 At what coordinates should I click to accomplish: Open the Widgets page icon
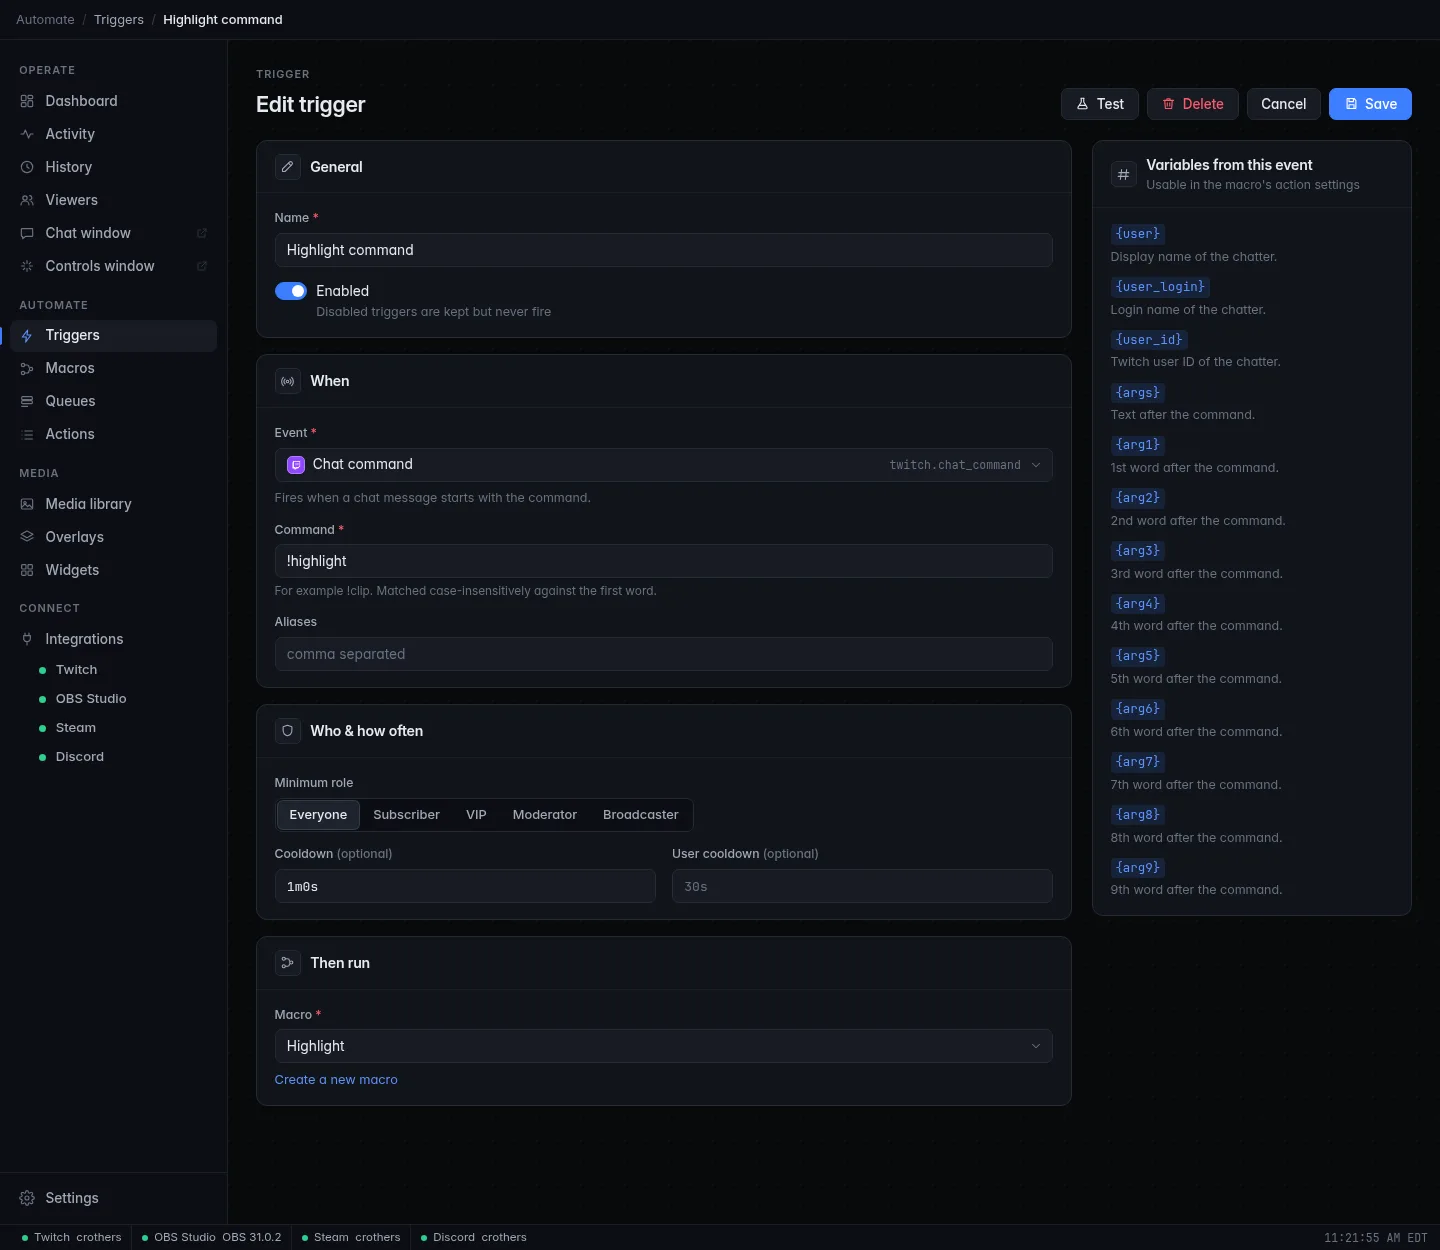click(x=27, y=570)
